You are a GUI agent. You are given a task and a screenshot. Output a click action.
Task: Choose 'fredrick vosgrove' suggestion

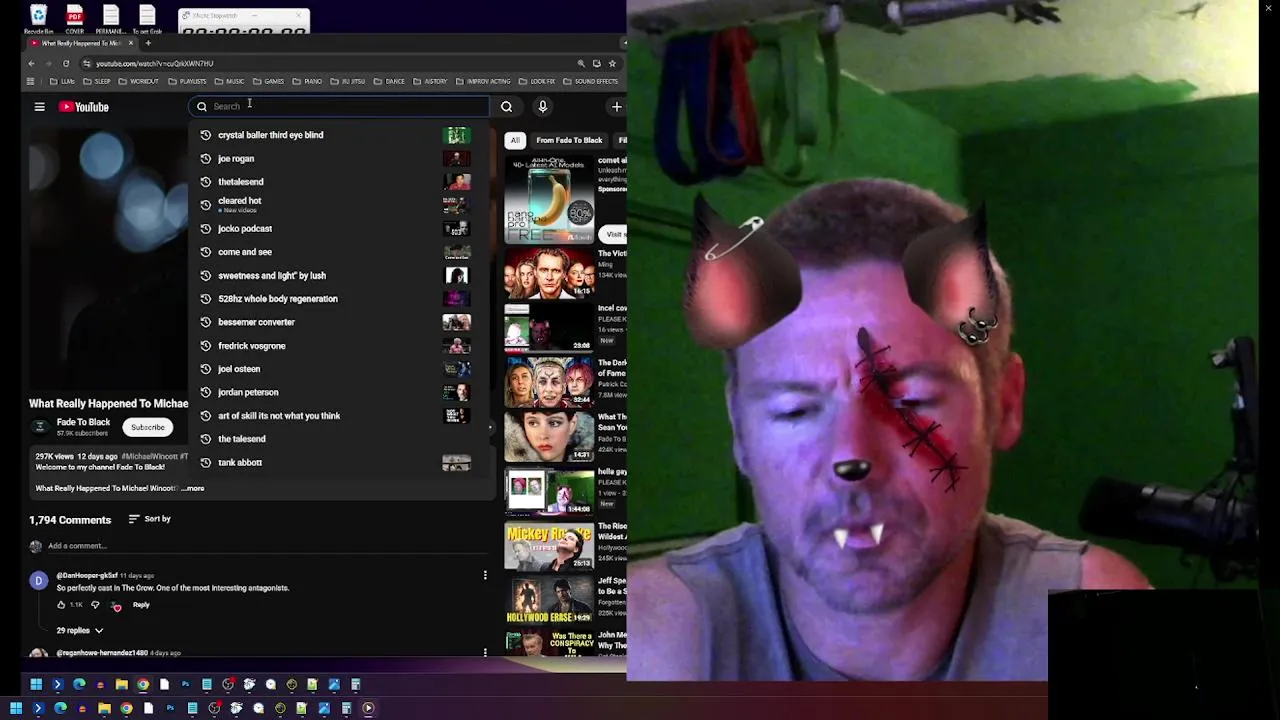[x=336, y=346]
